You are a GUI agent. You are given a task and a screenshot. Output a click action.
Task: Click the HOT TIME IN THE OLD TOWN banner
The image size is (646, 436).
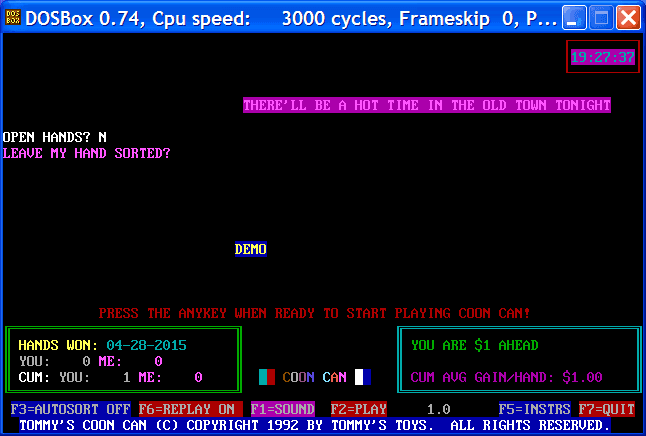[x=427, y=105]
